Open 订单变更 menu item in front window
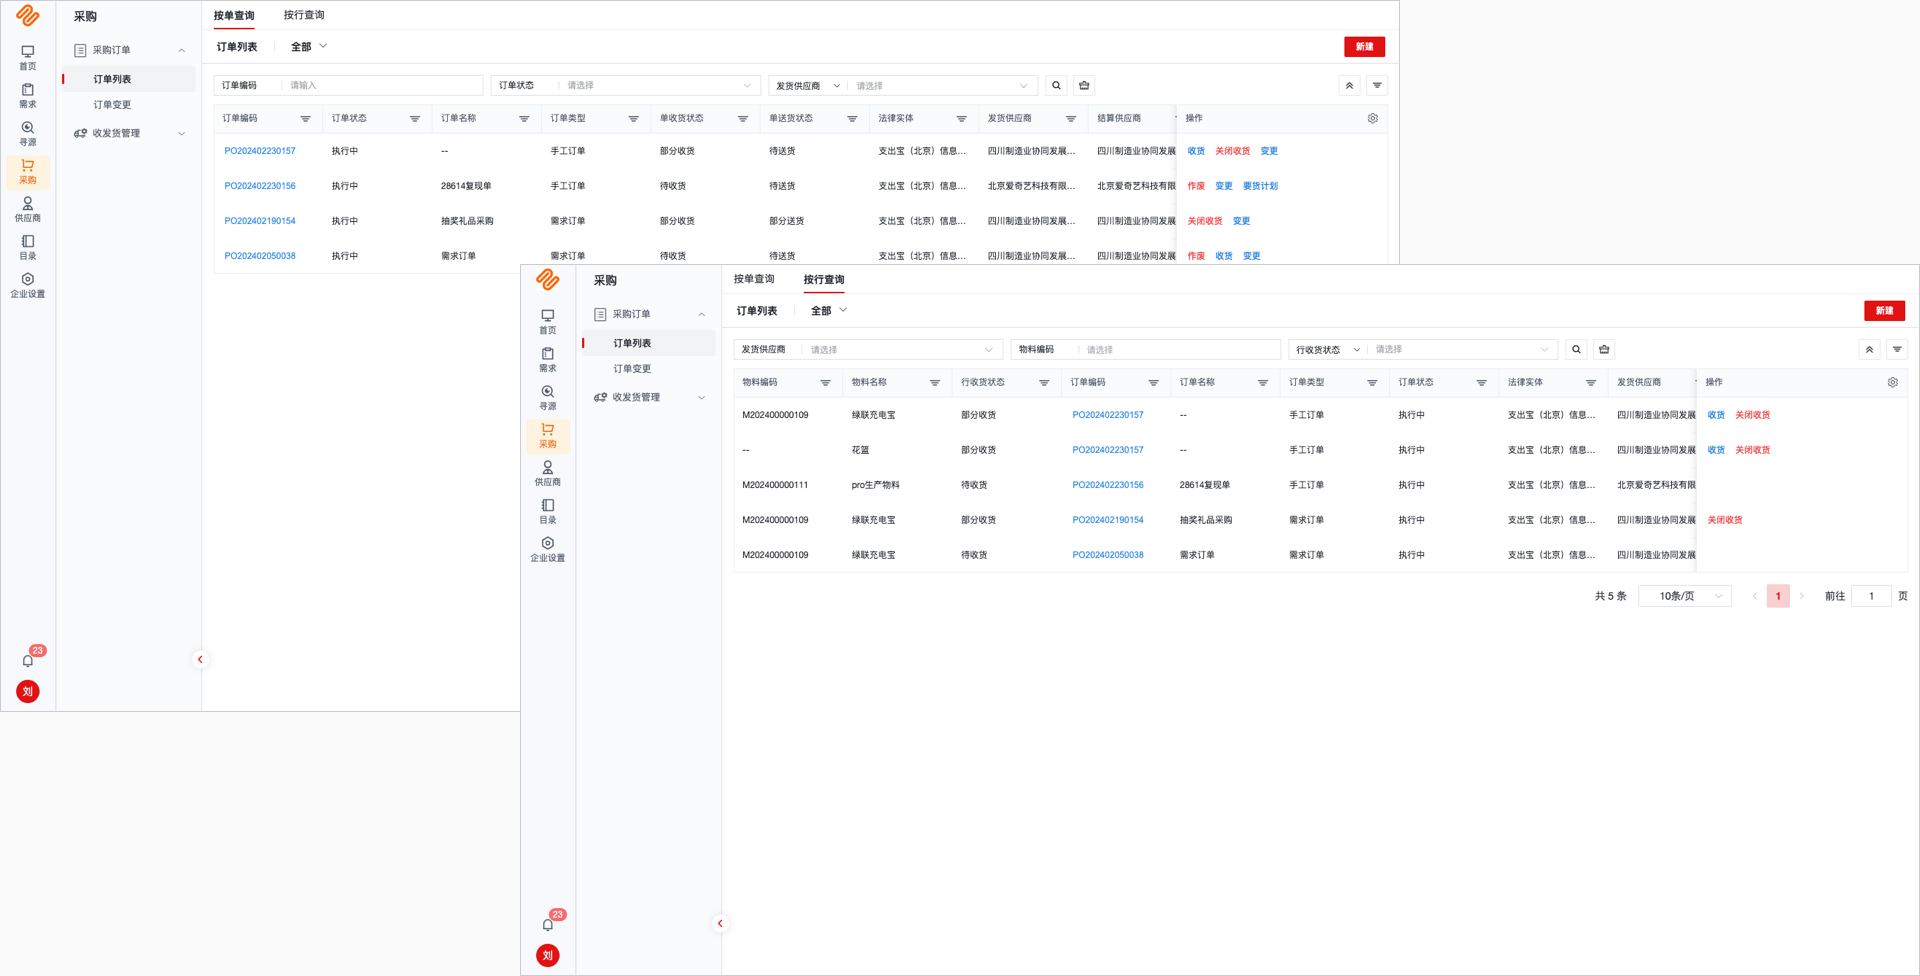 click(x=632, y=369)
